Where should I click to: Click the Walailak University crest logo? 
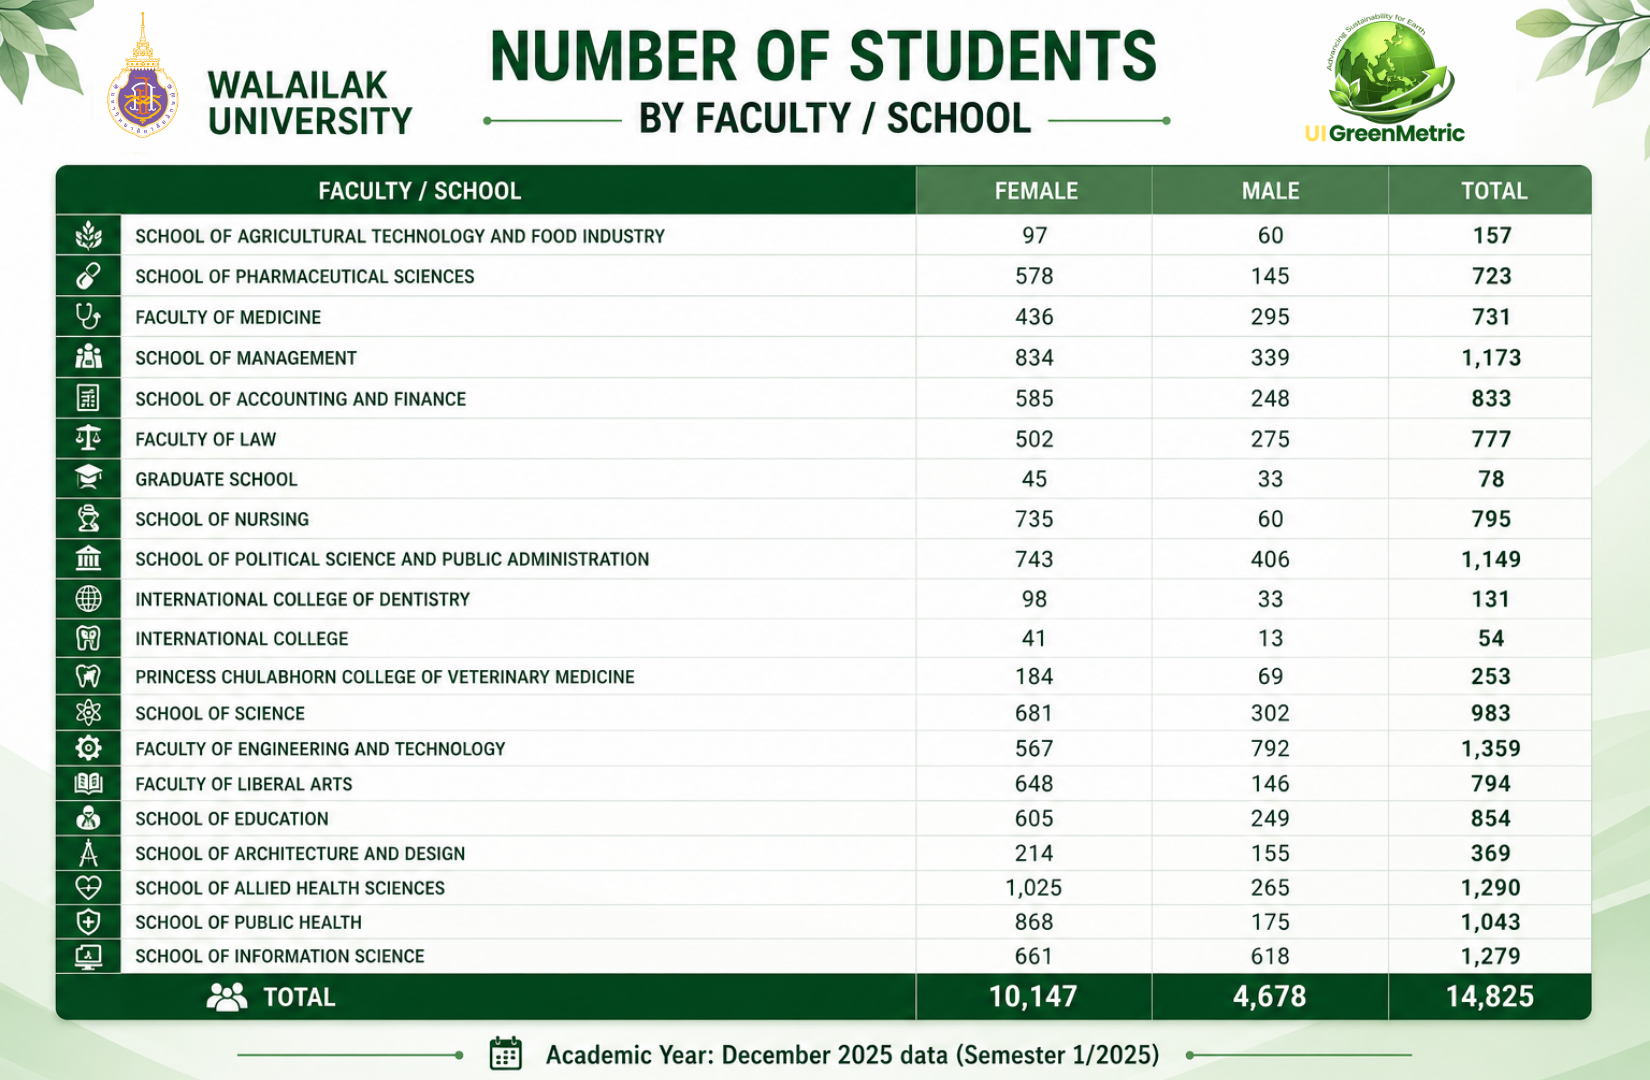click(x=142, y=76)
